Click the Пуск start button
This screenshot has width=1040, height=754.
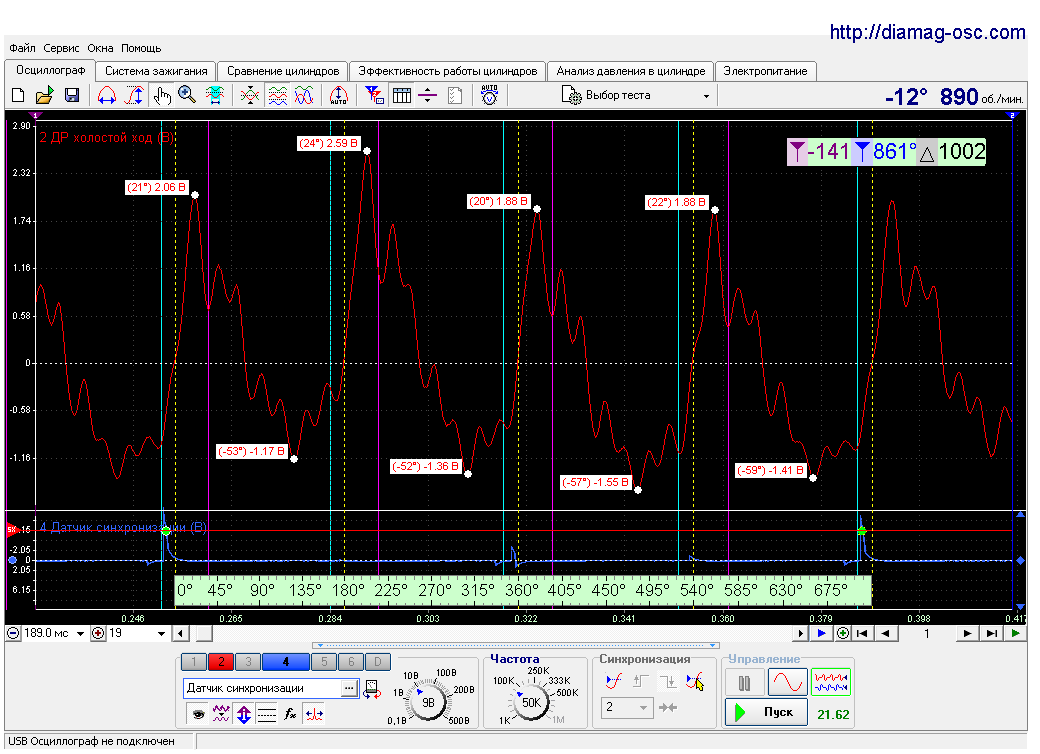(766, 712)
